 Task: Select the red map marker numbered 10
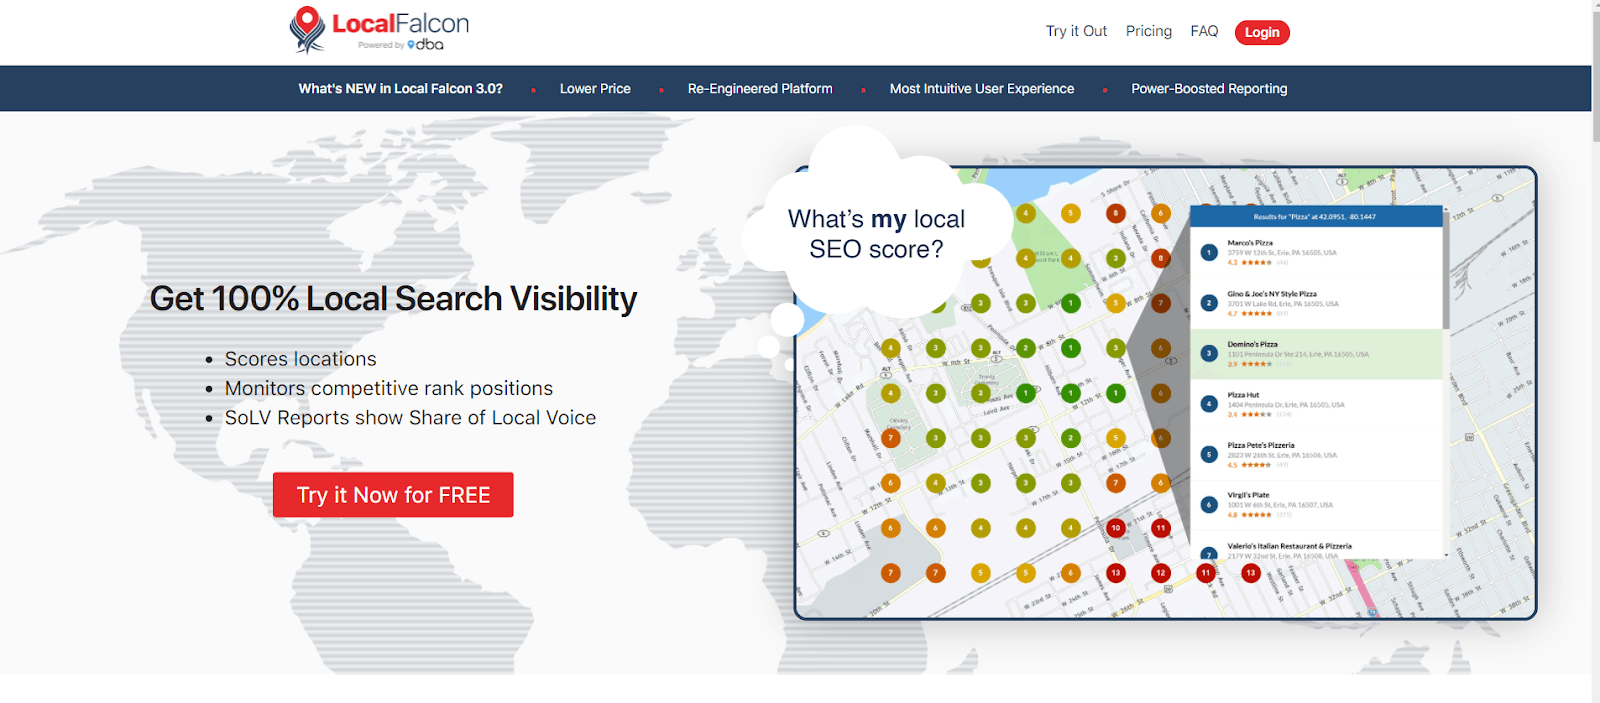pyautogui.click(x=1115, y=527)
